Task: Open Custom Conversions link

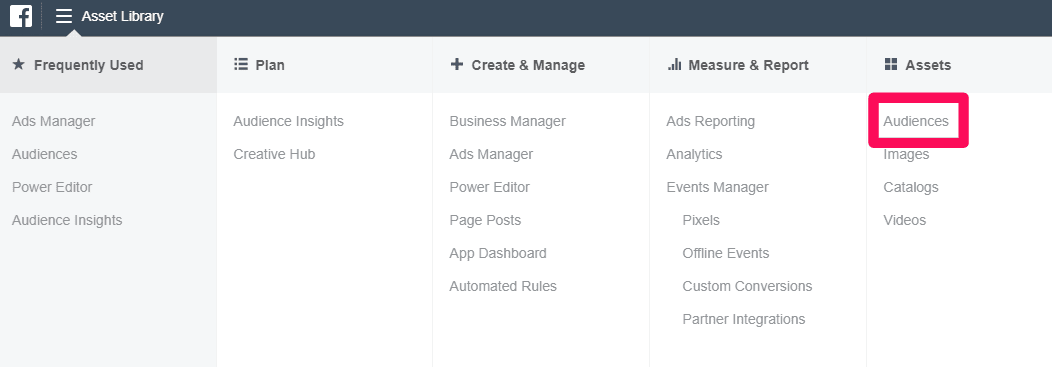Action: coord(747,286)
